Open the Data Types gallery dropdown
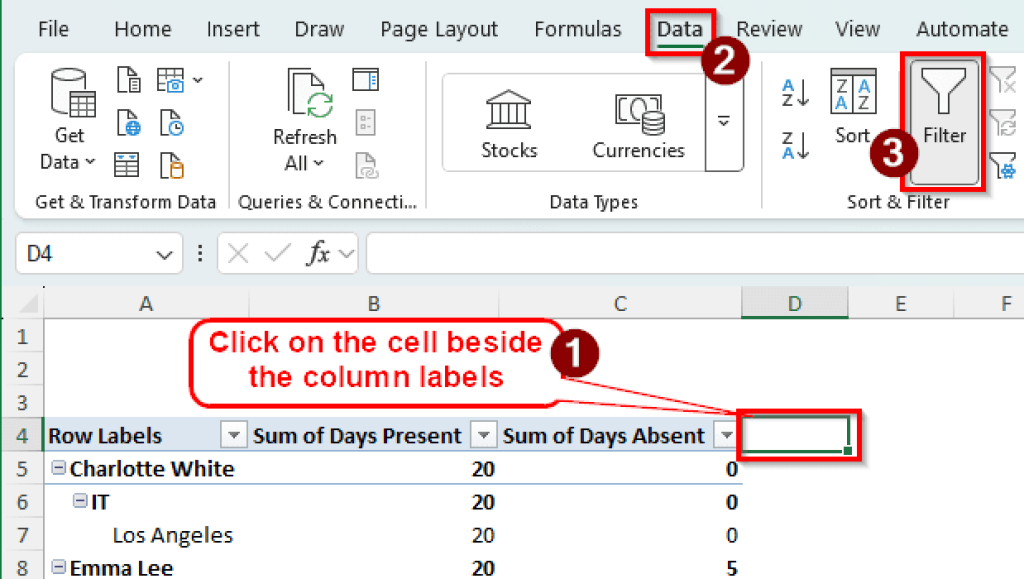The height and width of the screenshot is (579, 1024). coord(722,122)
